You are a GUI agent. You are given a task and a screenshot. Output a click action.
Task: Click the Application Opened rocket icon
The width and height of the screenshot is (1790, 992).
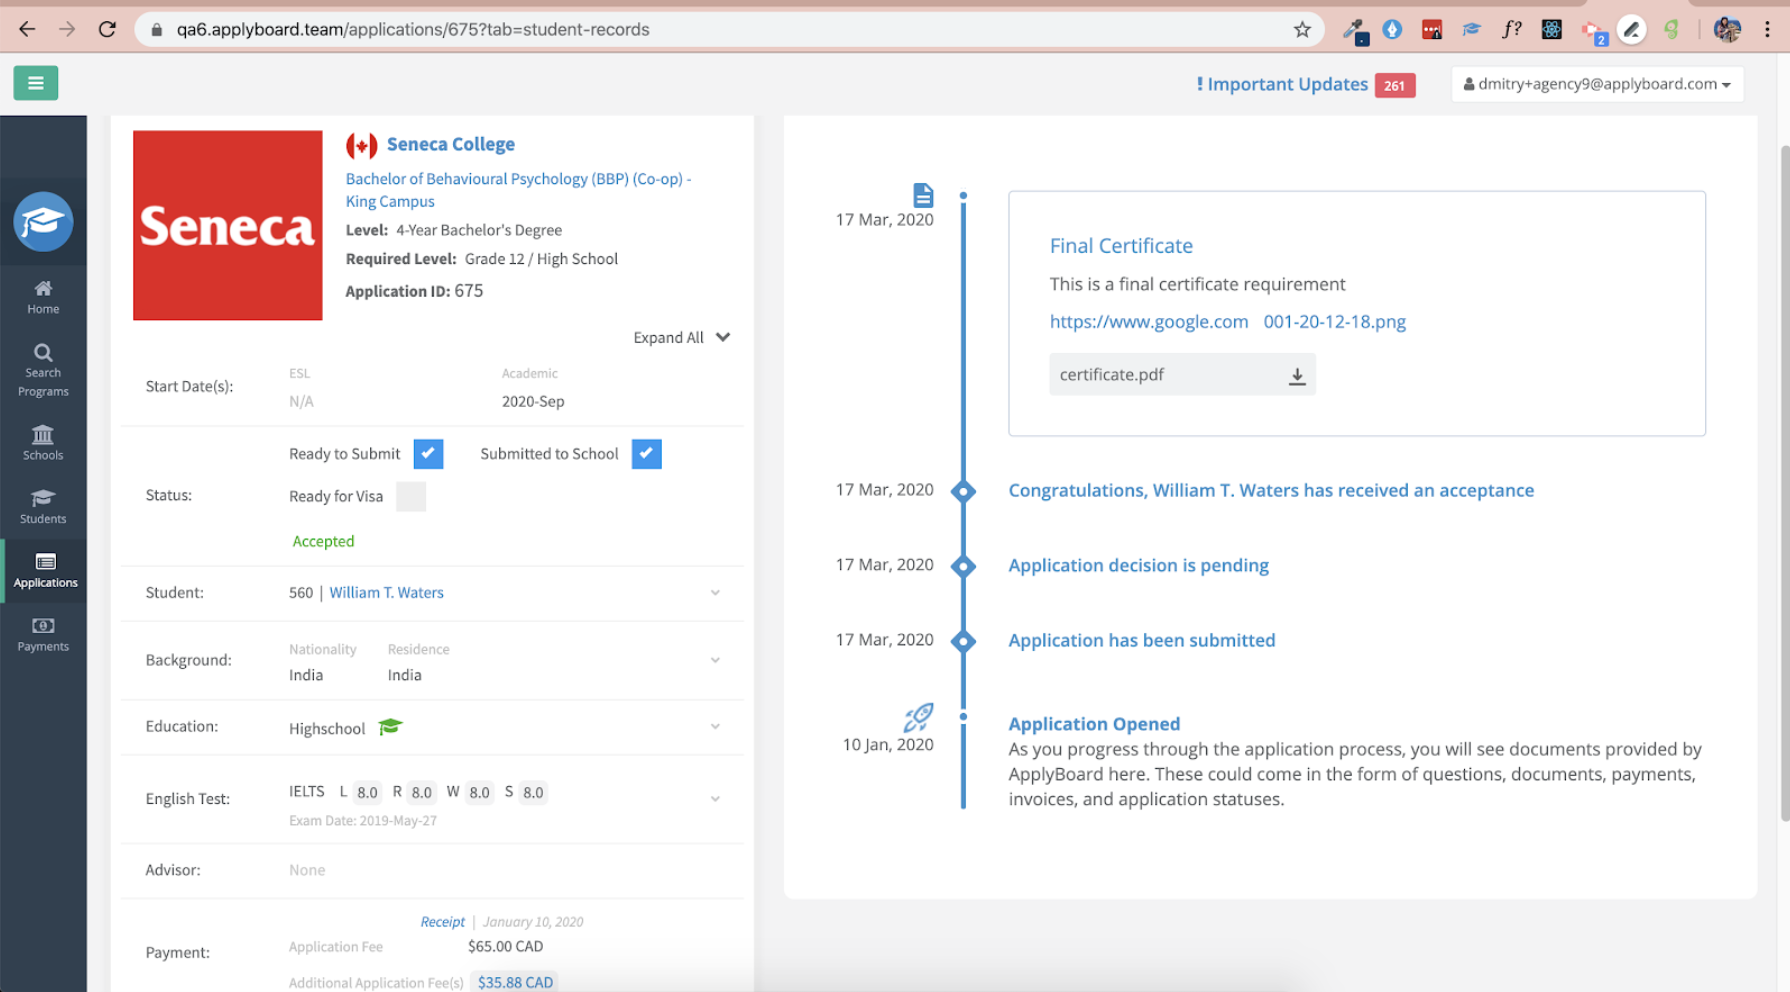(x=918, y=716)
